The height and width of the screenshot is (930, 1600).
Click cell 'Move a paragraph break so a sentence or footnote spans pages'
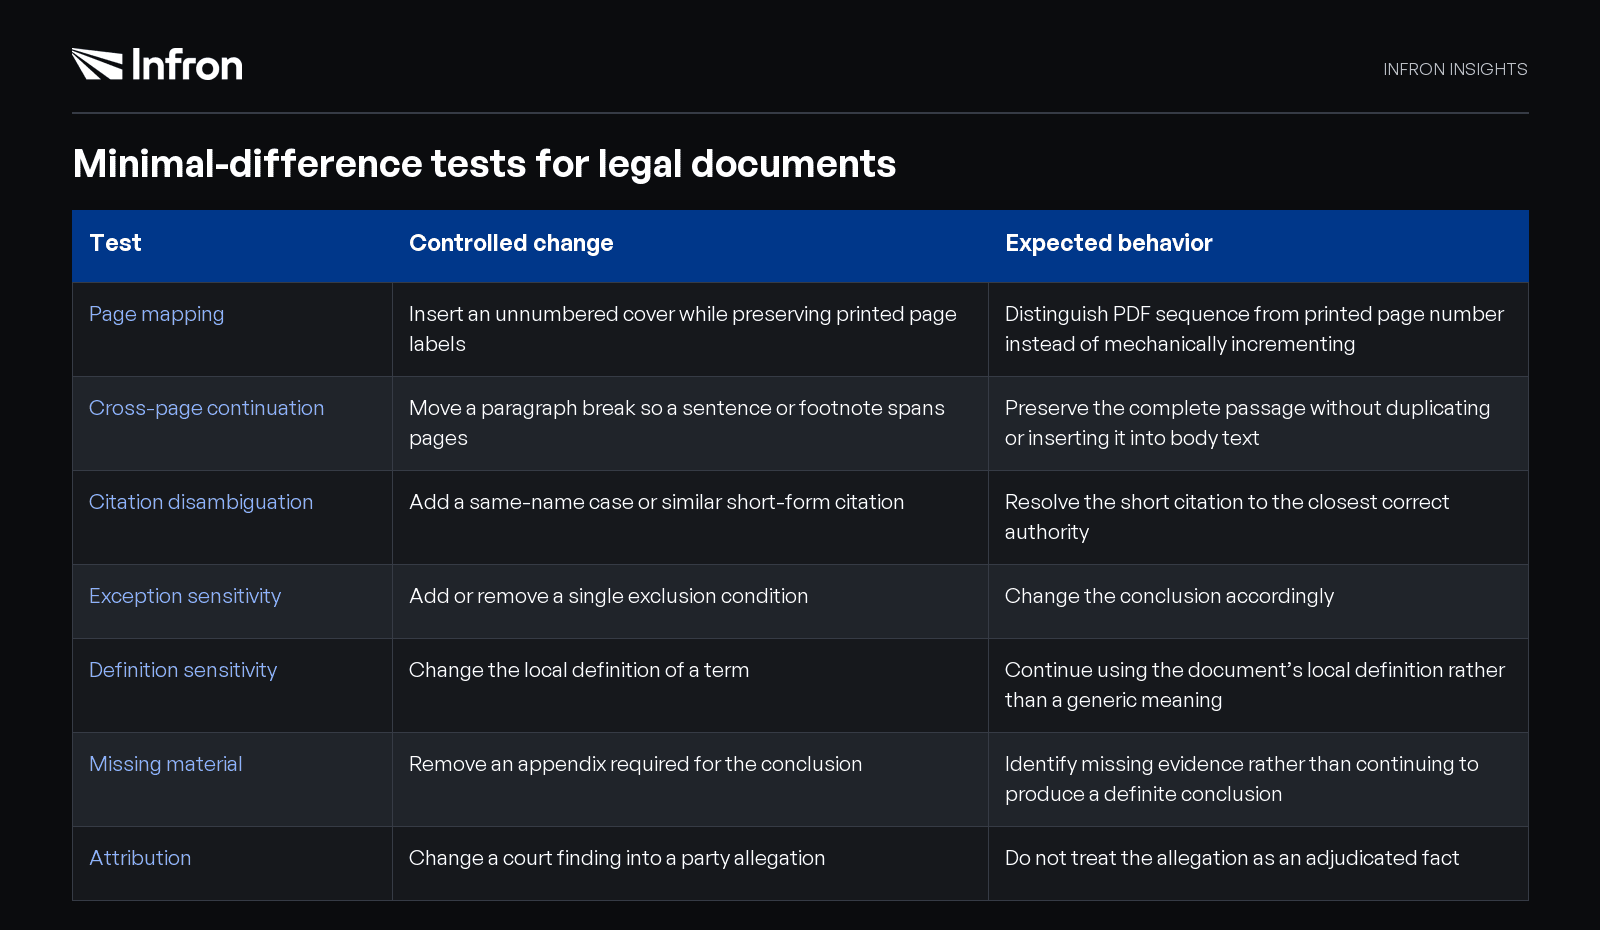pyautogui.click(x=690, y=423)
